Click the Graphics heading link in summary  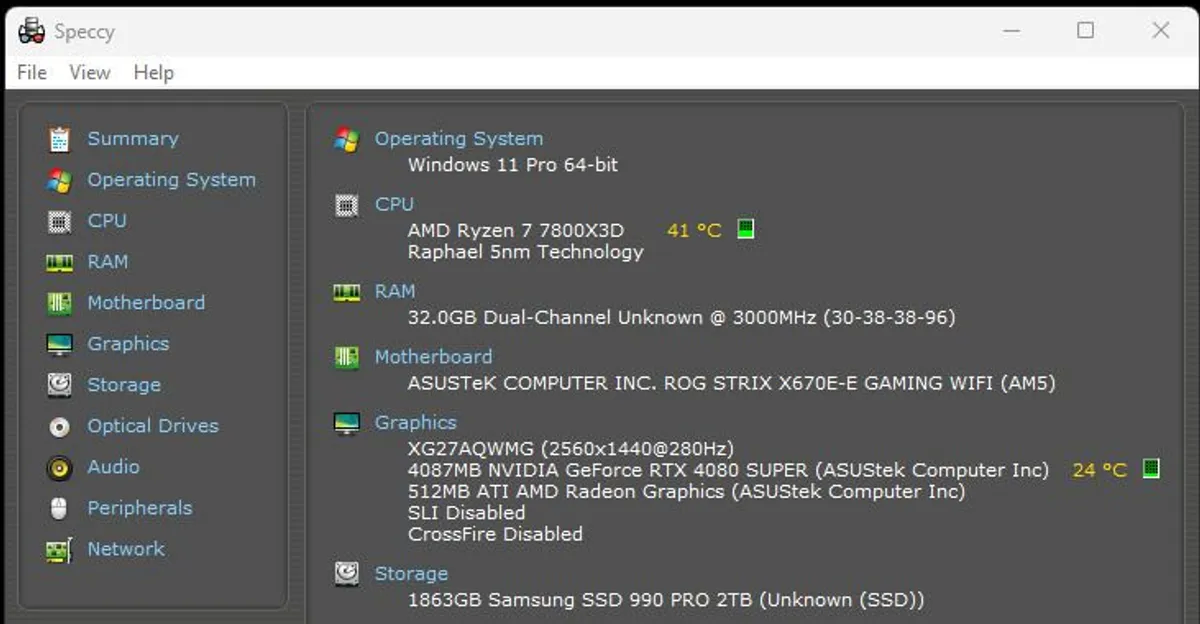click(415, 423)
